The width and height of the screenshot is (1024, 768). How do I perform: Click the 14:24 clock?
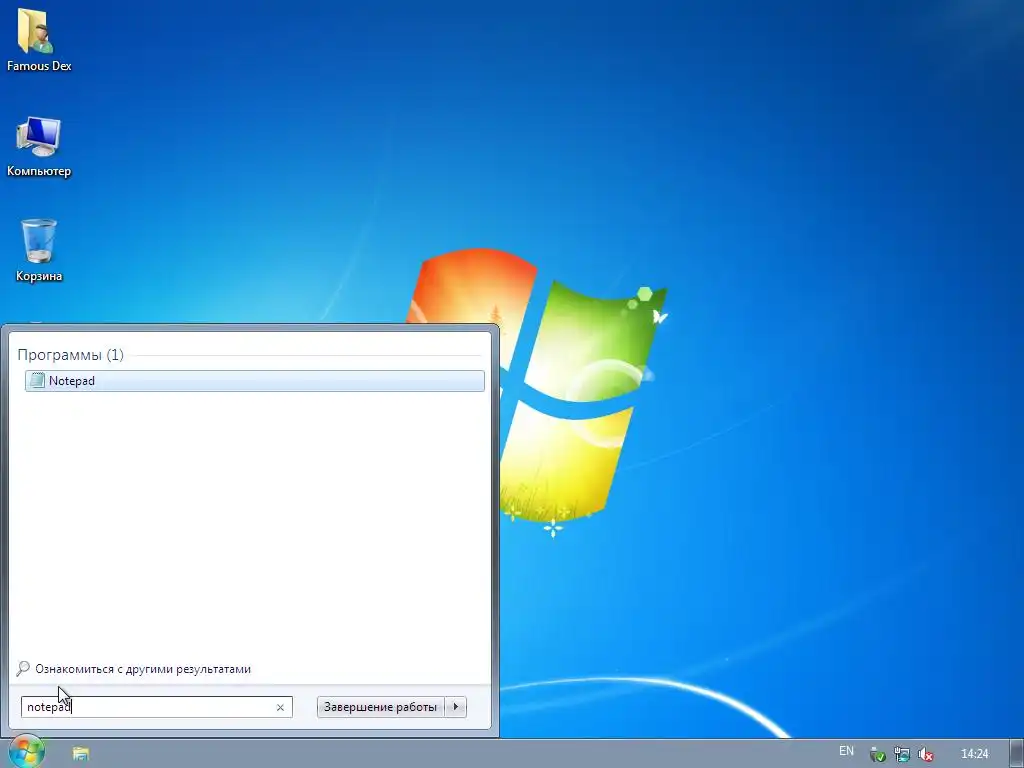(975, 754)
